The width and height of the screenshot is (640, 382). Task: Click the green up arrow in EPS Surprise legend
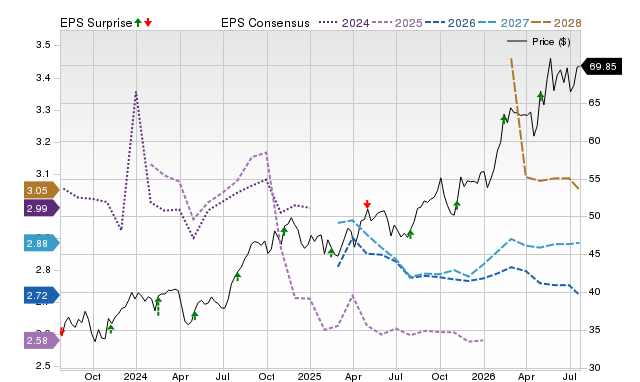click(138, 23)
